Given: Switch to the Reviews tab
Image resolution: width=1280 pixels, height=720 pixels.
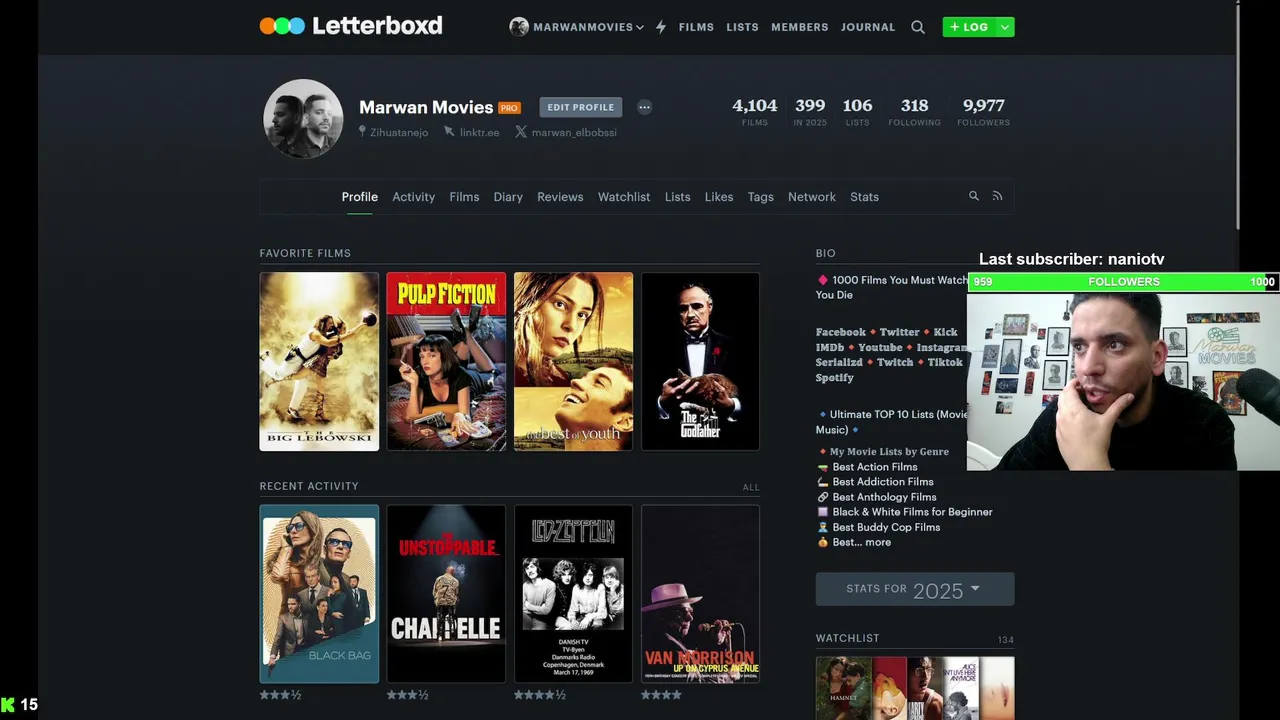Looking at the screenshot, I should coord(560,197).
